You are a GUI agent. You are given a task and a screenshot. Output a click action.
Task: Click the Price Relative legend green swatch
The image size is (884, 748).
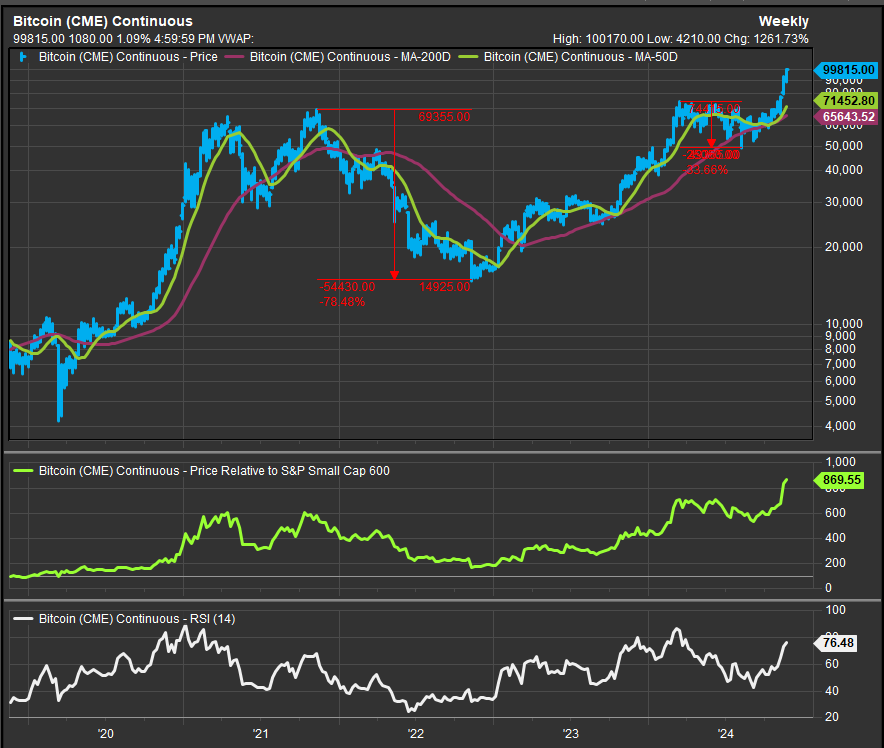click(23, 471)
